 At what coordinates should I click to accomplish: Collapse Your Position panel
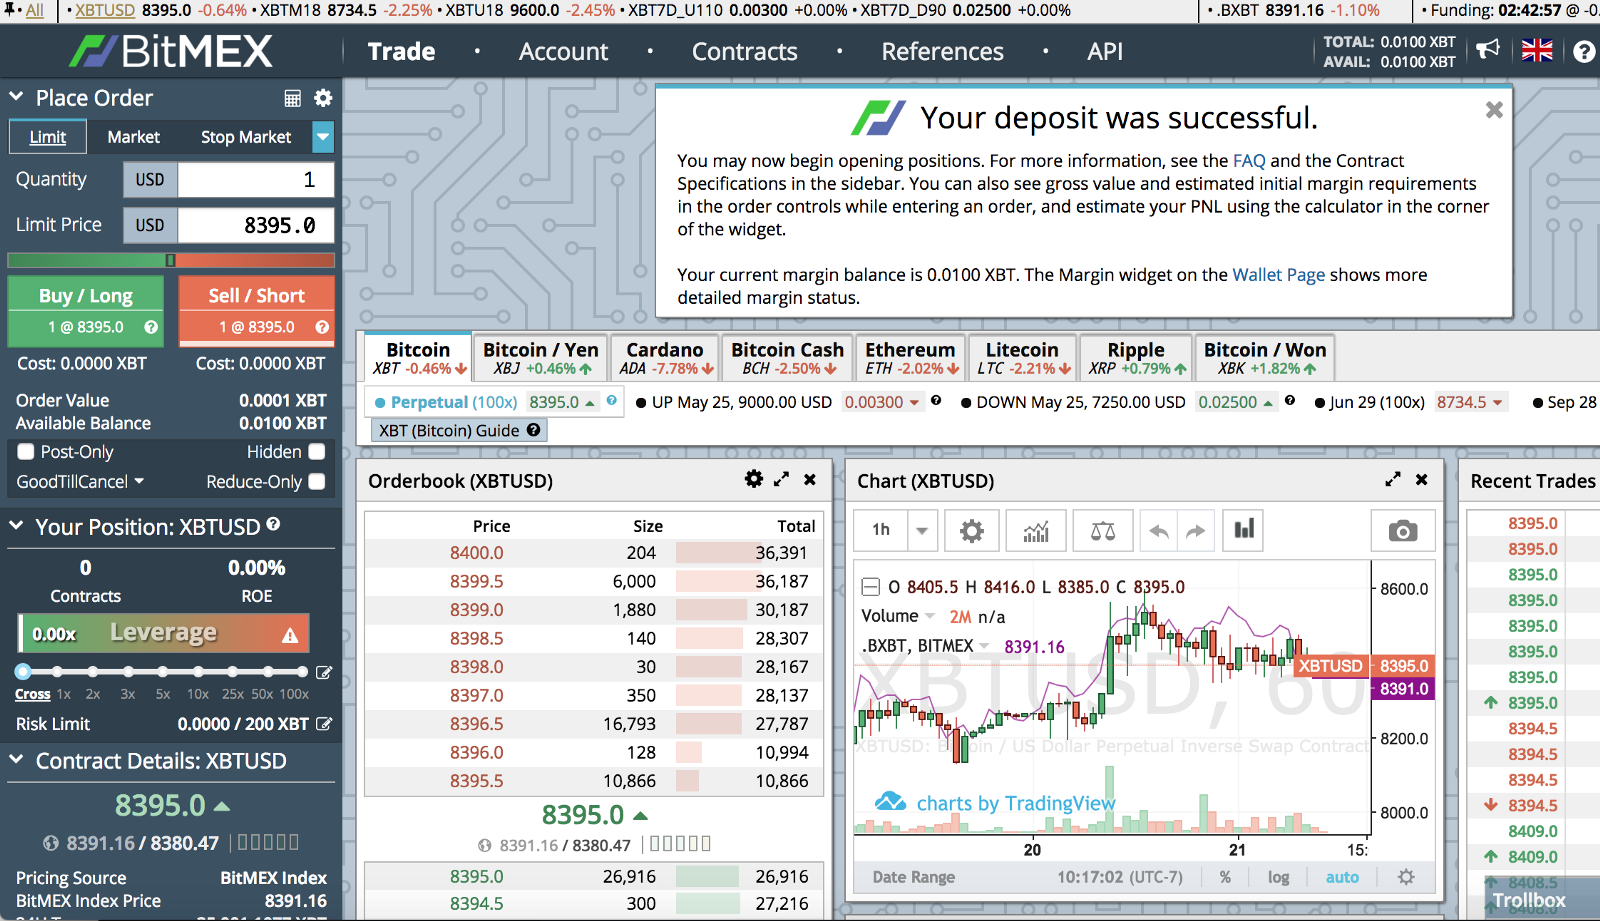[x=16, y=526]
